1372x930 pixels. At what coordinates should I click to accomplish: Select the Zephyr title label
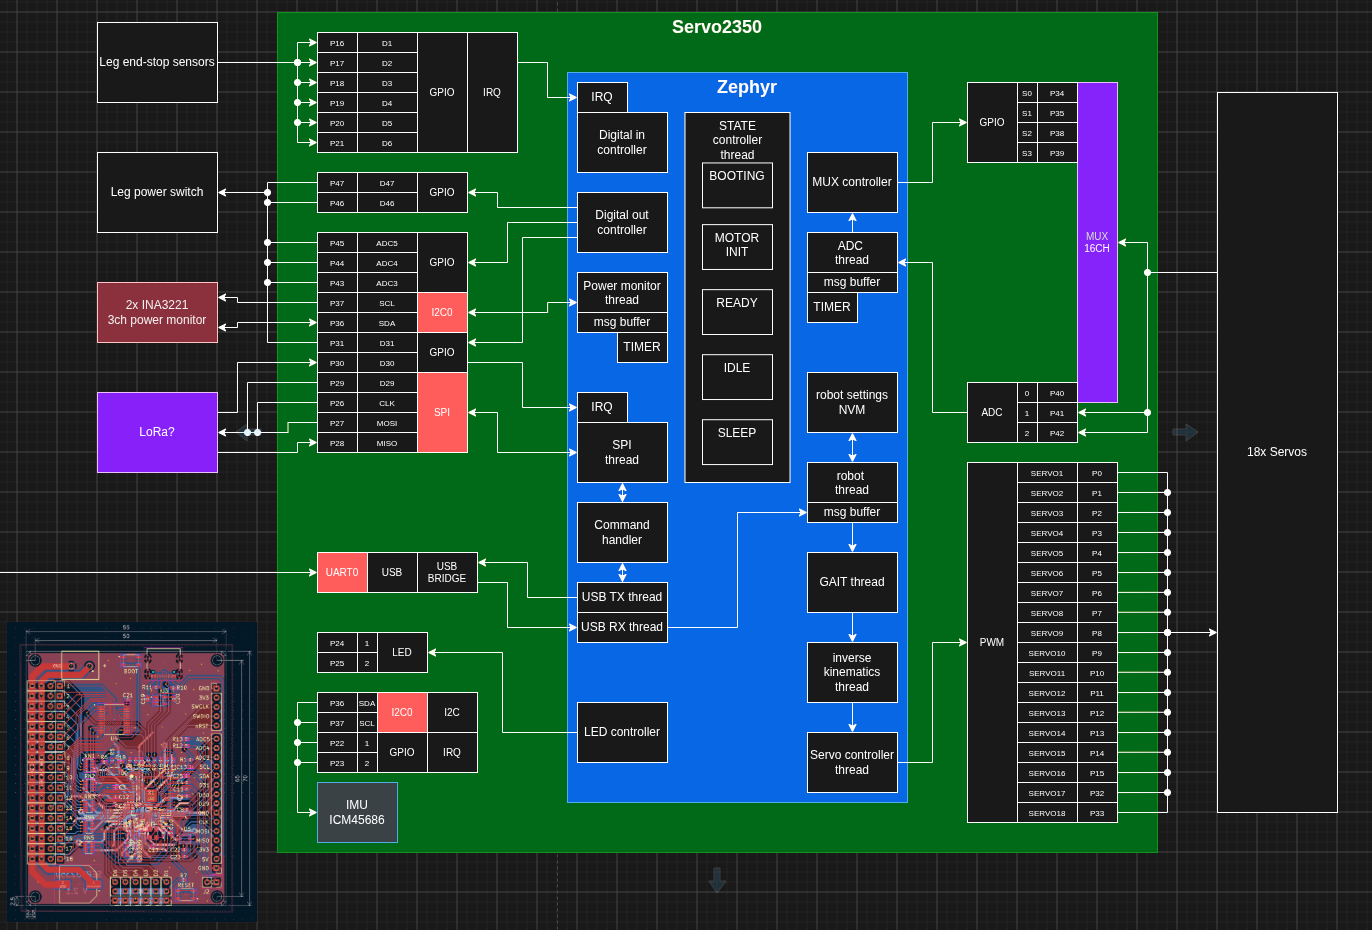point(747,87)
